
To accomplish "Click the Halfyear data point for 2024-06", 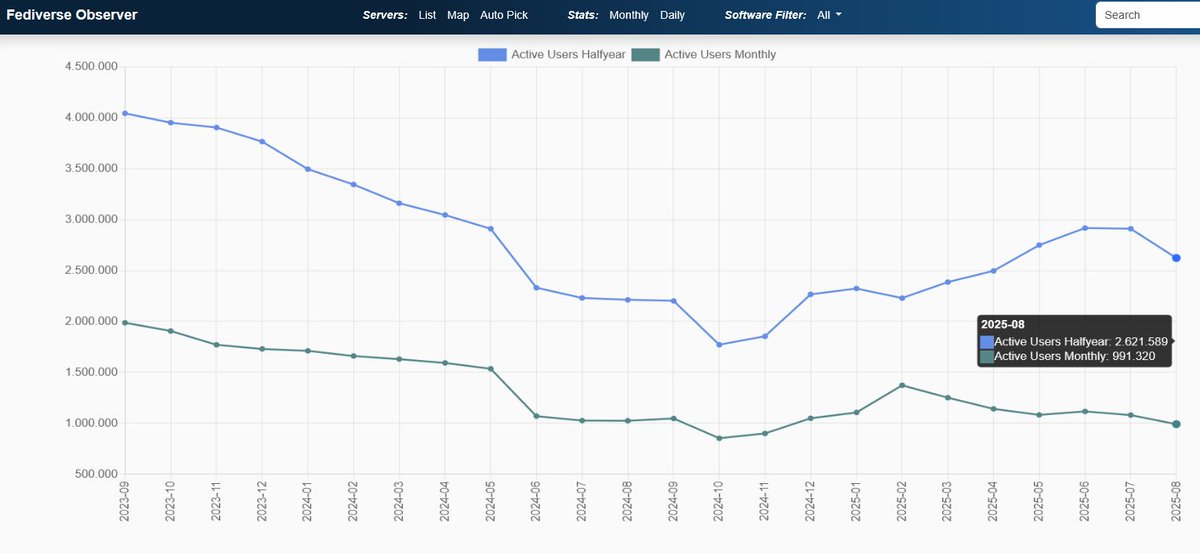I will [536, 288].
